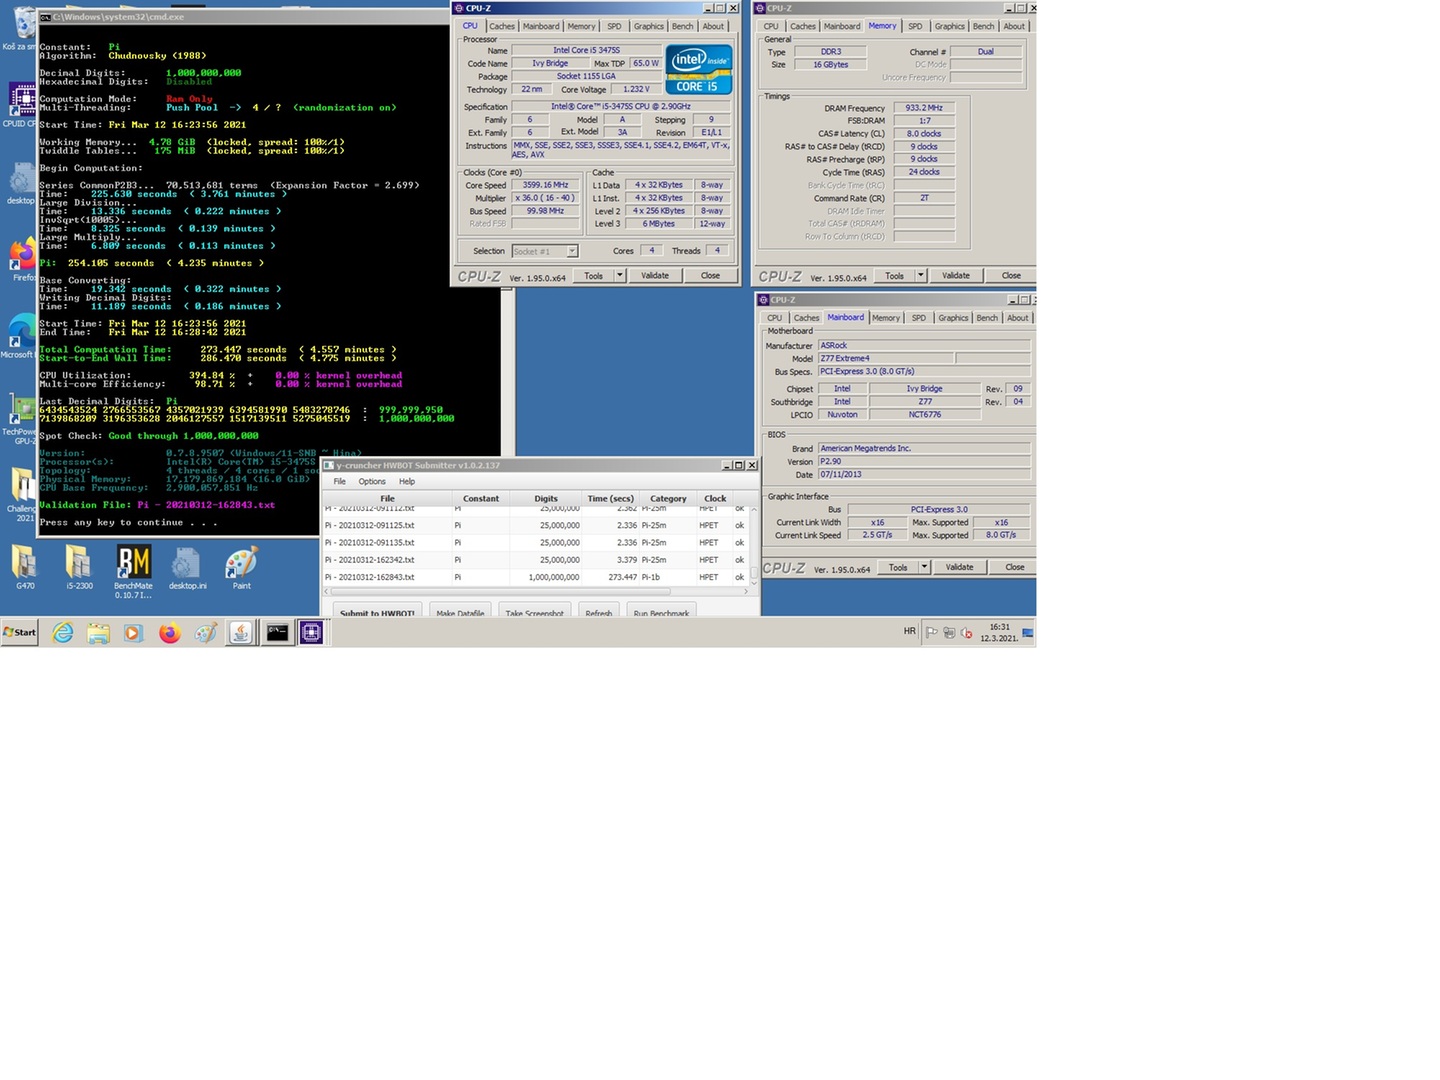This screenshot has height=1080, width=1440.
Task: Open Help menu in HWBOT Submitter
Action: pyautogui.click(x=407, y=482)
